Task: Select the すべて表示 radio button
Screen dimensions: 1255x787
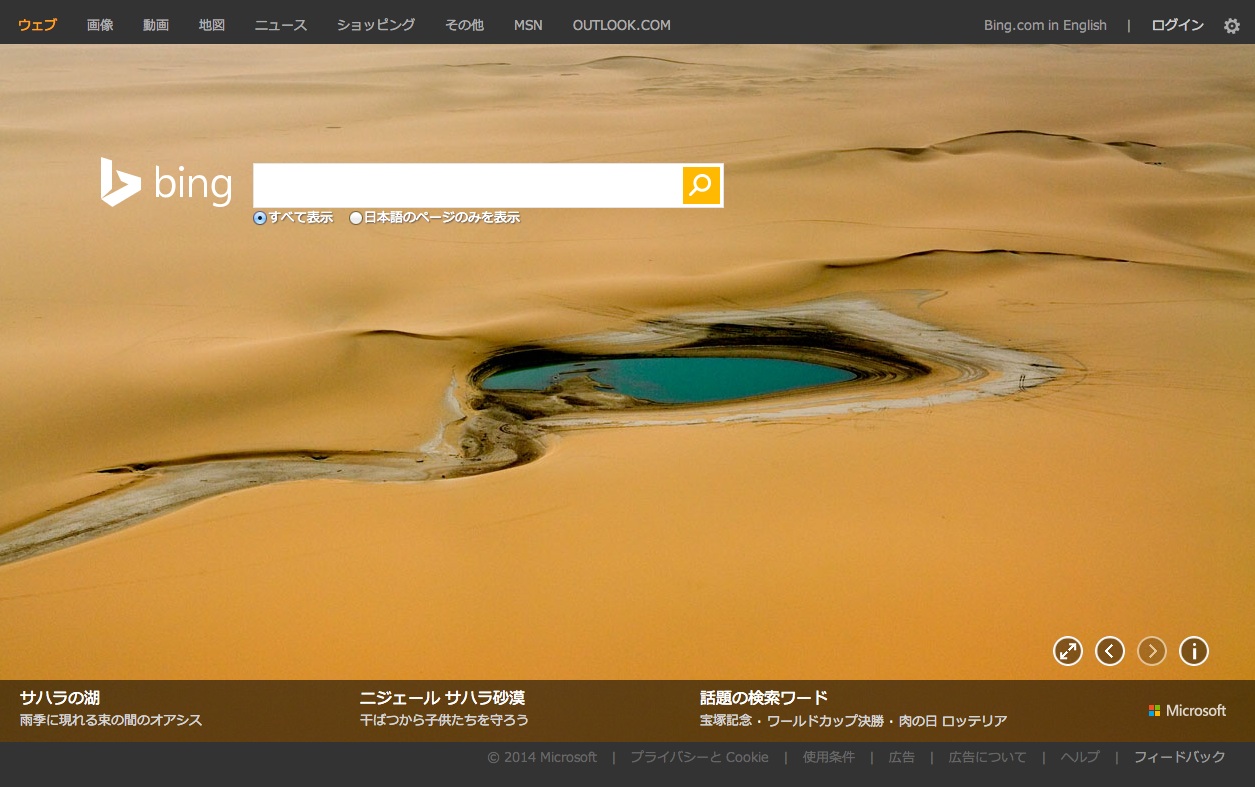Action: click(x=260, y=218)
